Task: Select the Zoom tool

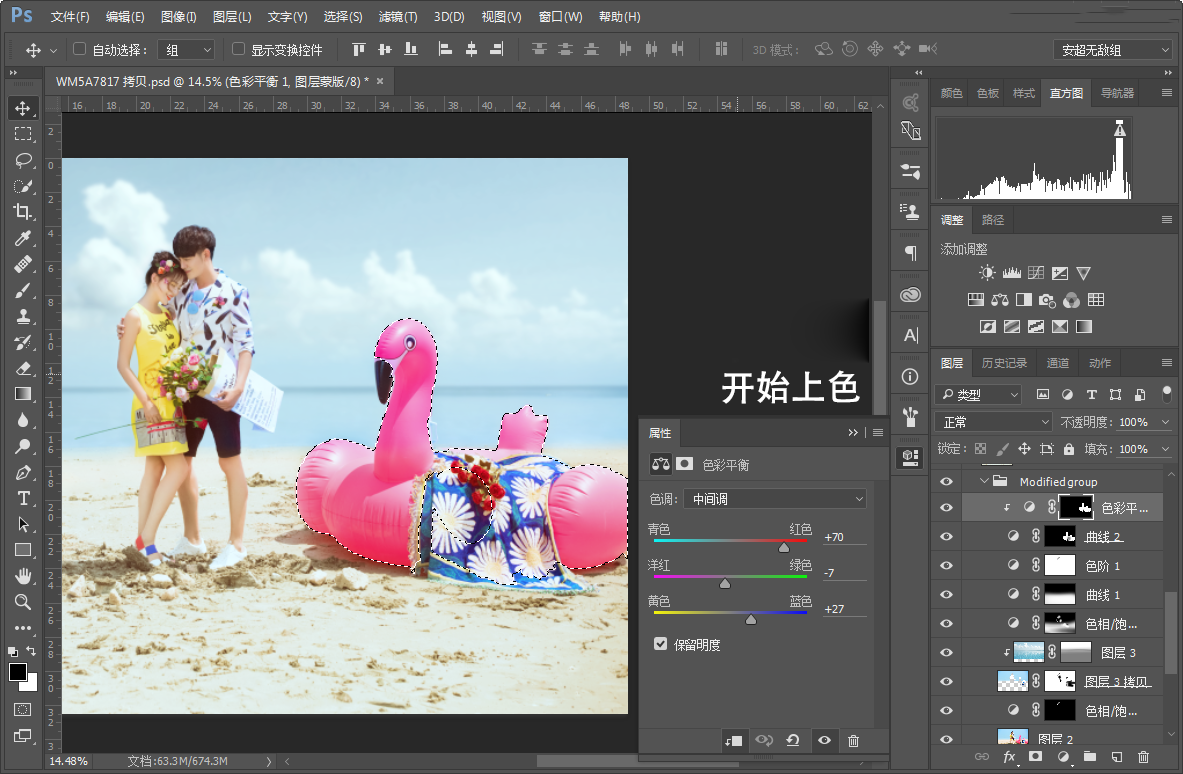Action: point(23,602)
